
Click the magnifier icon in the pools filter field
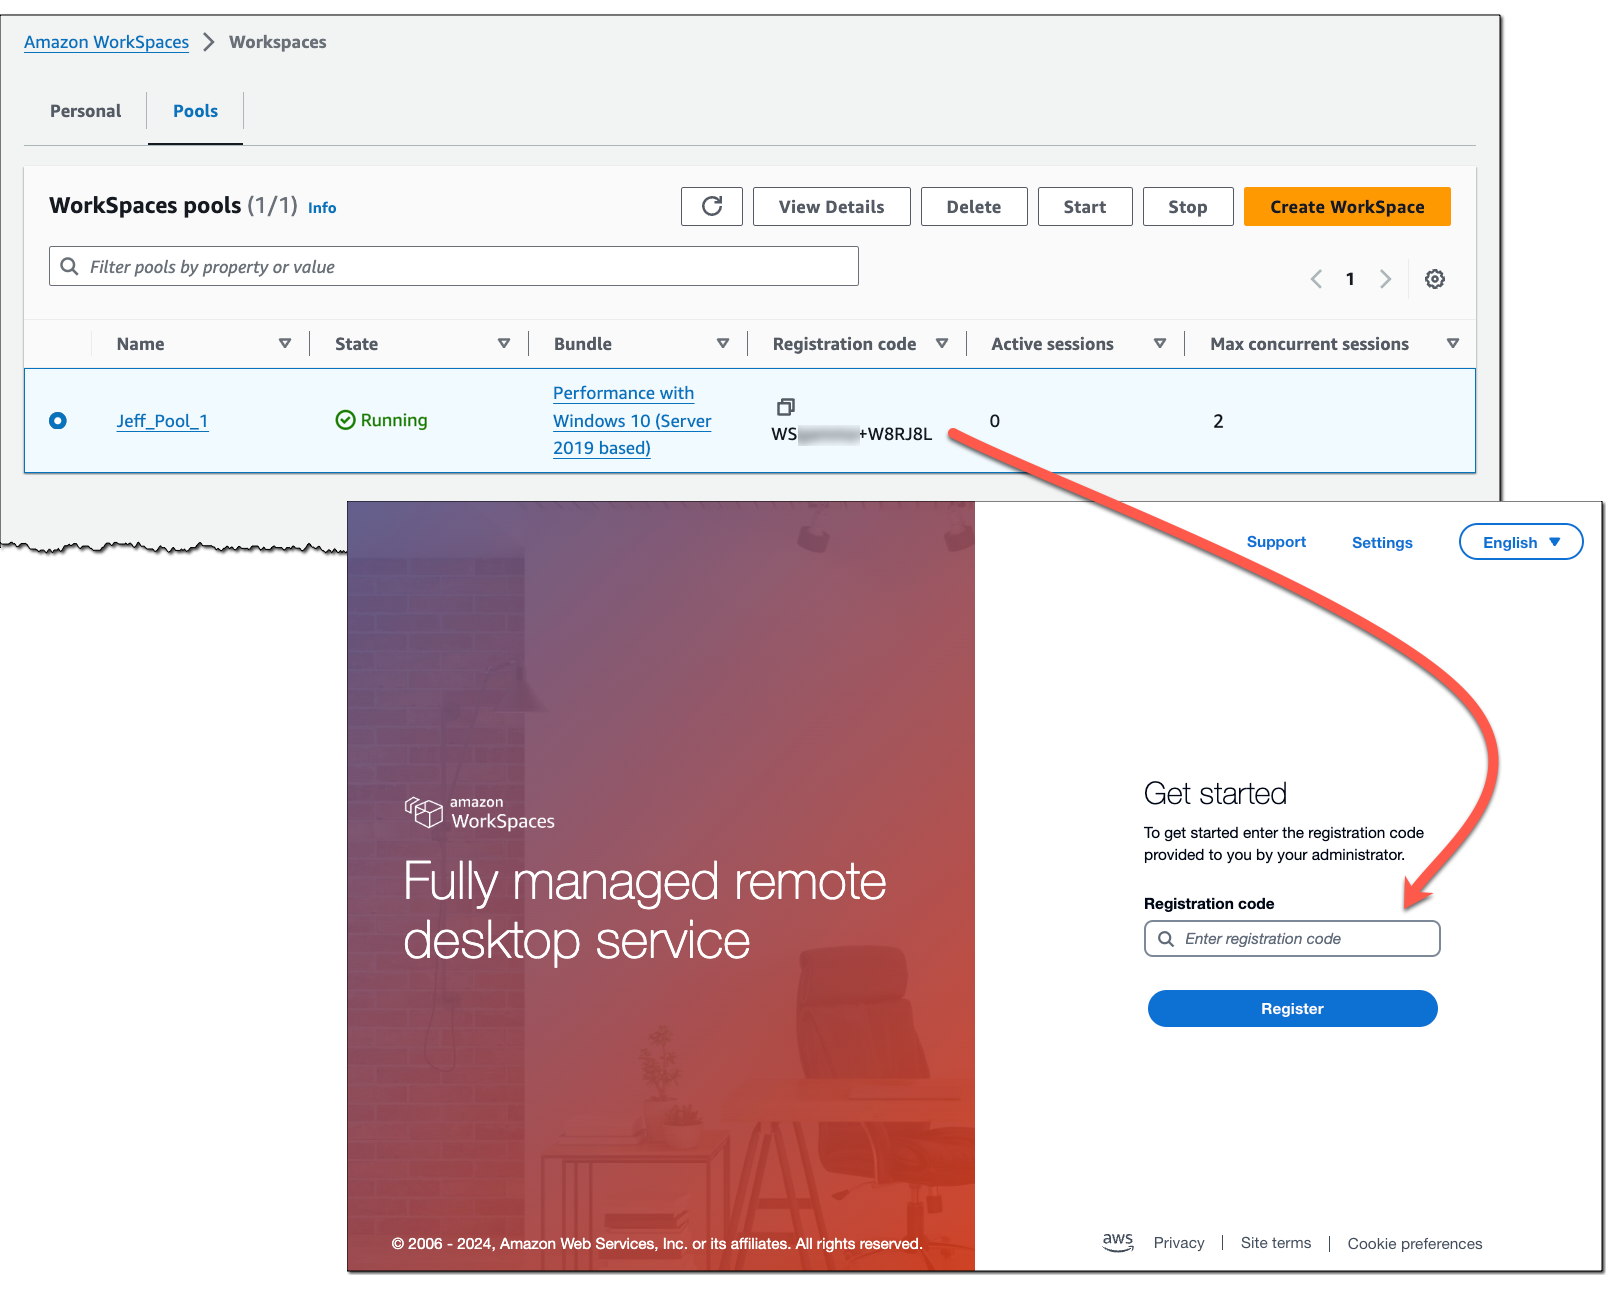click(x=69, y=266)
